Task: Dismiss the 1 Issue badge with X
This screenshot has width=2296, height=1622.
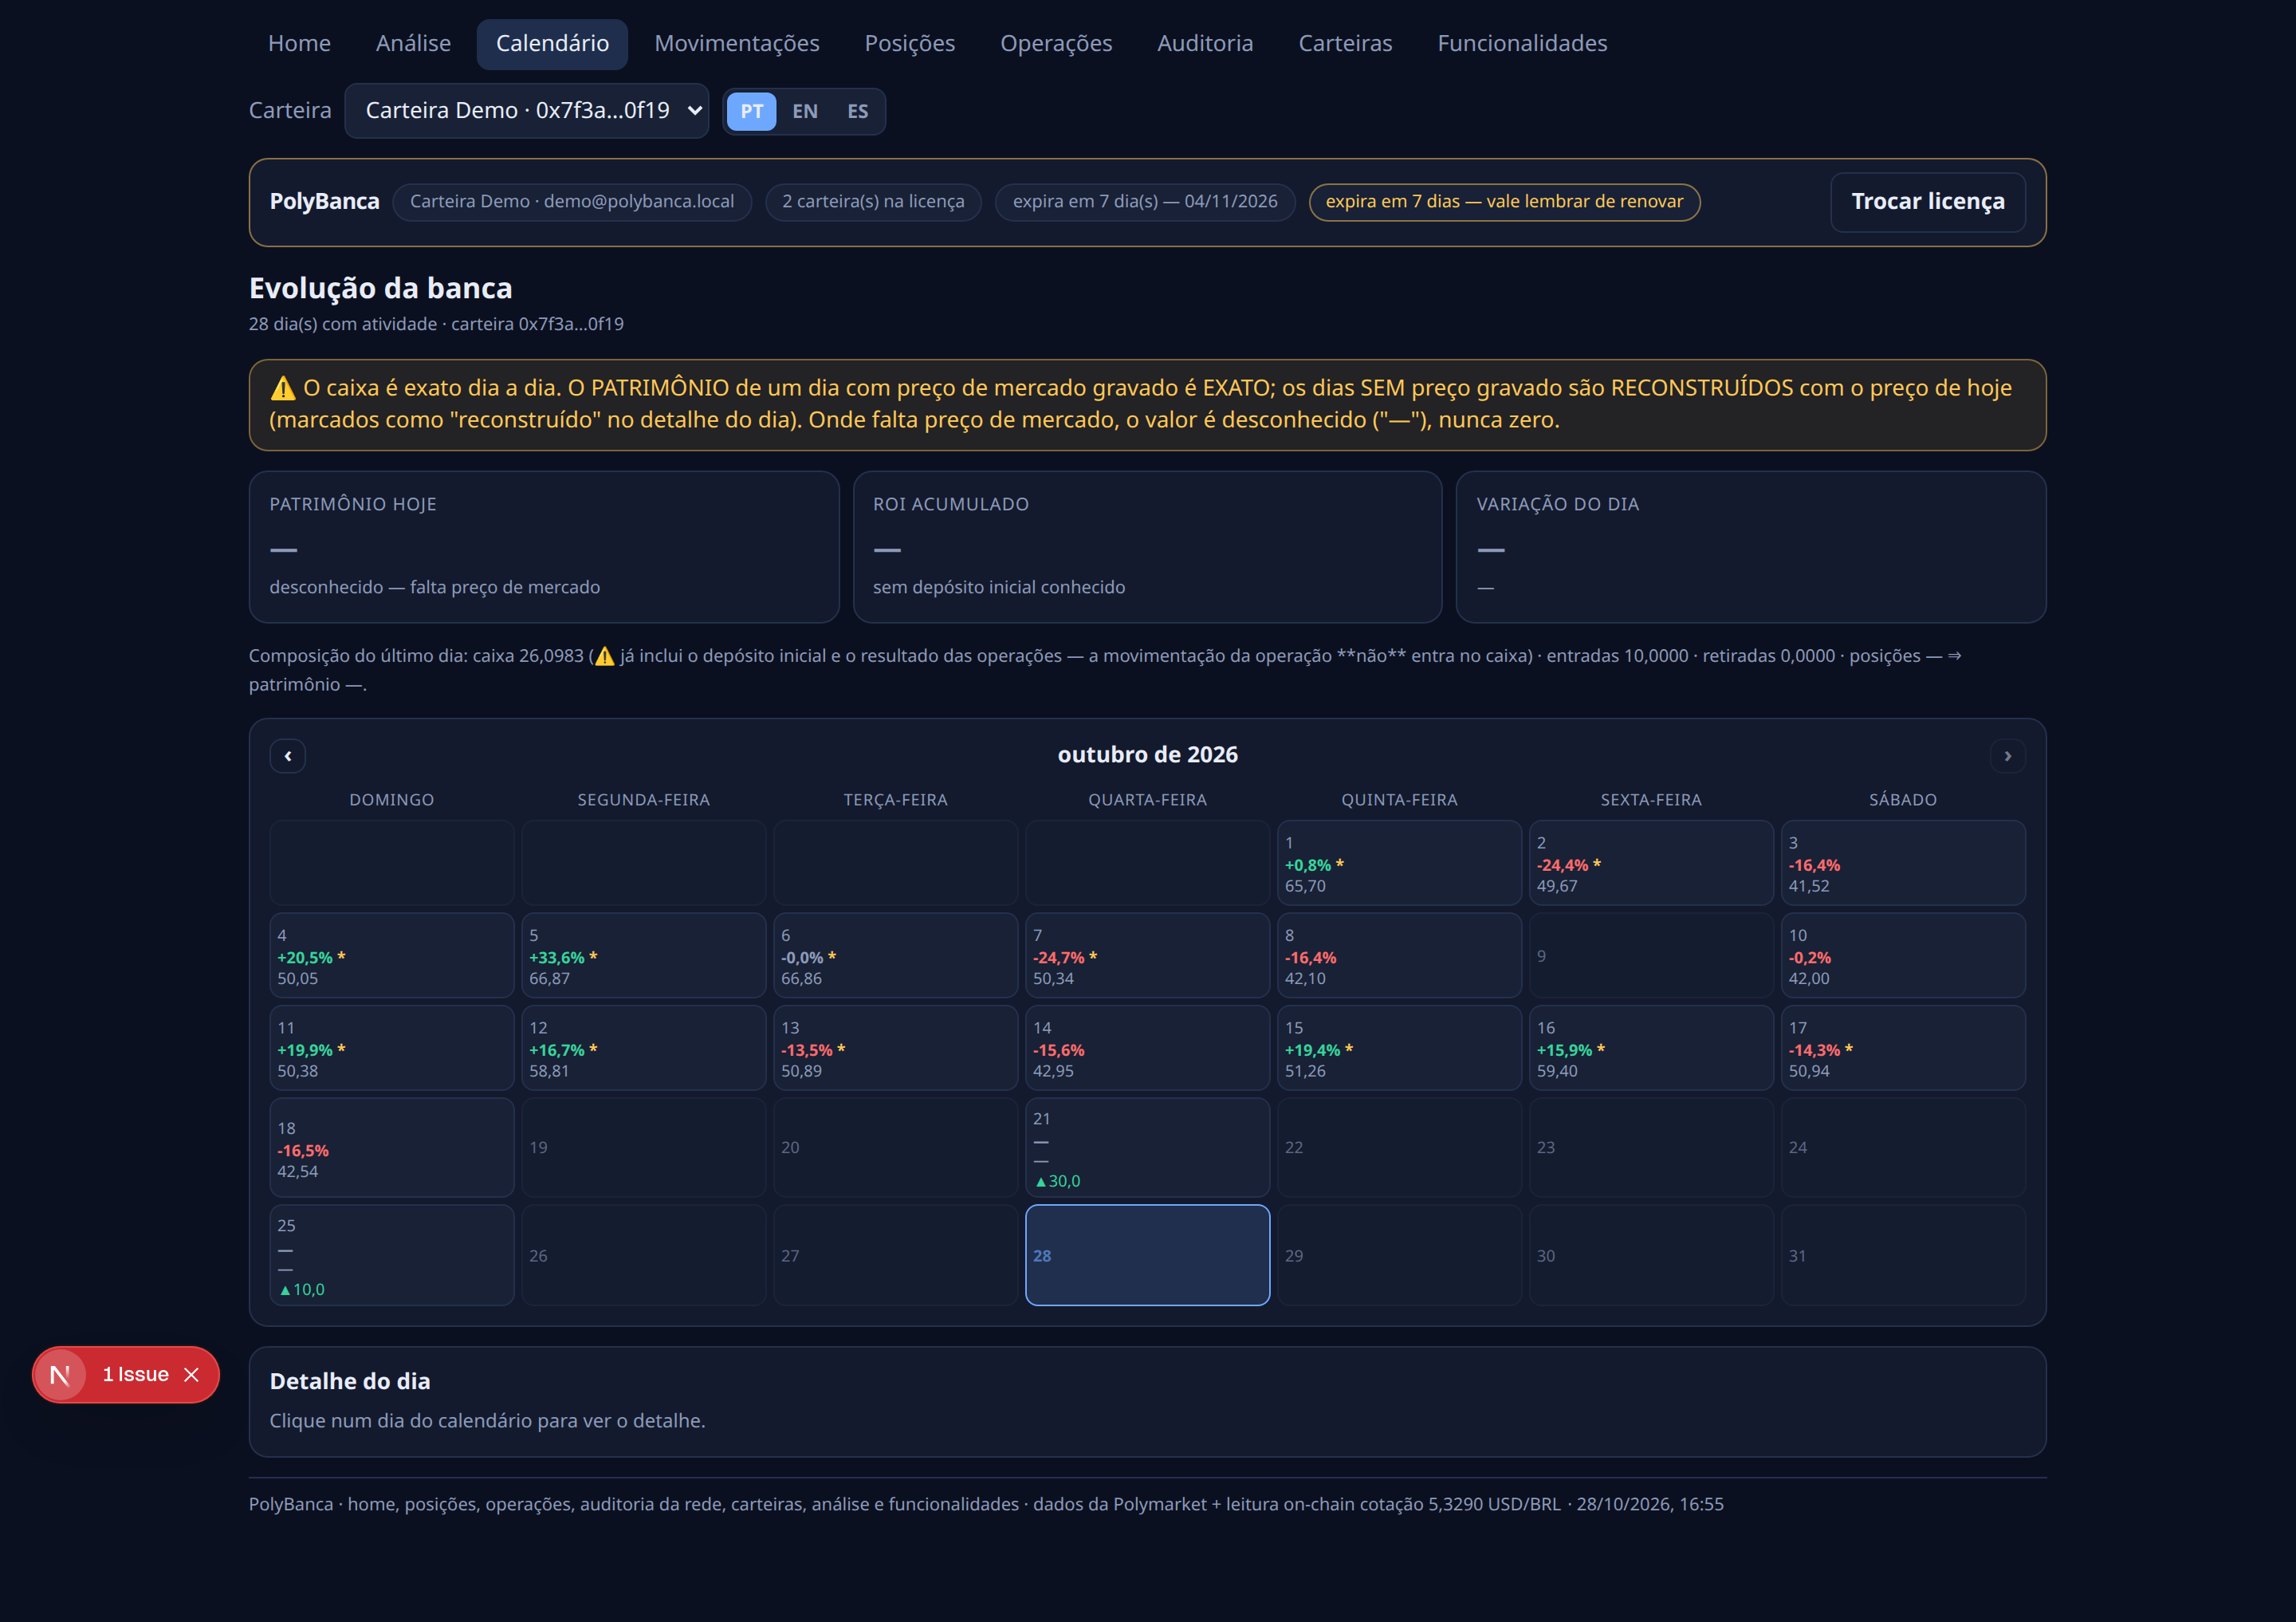Action: [x=192, y=1375]
